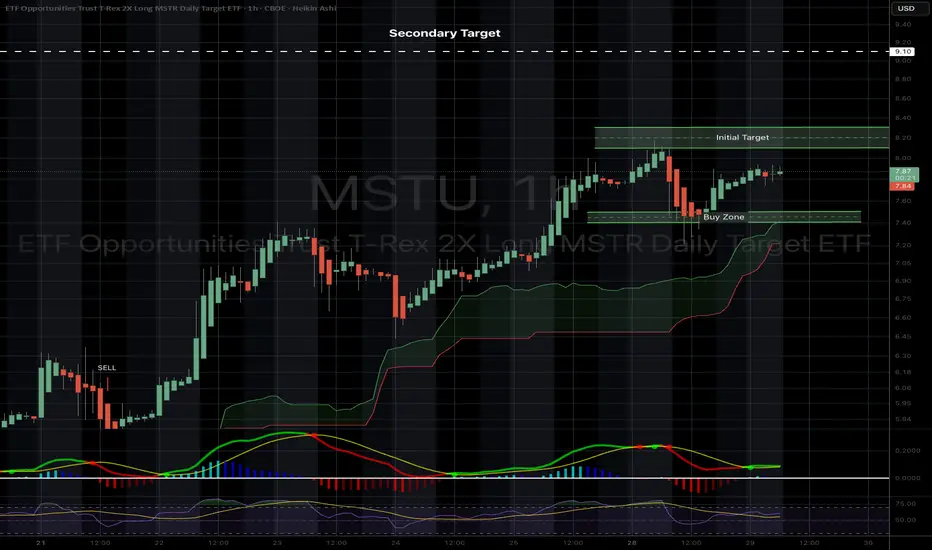Click the chart title symbol description text

tap(170, 8)
